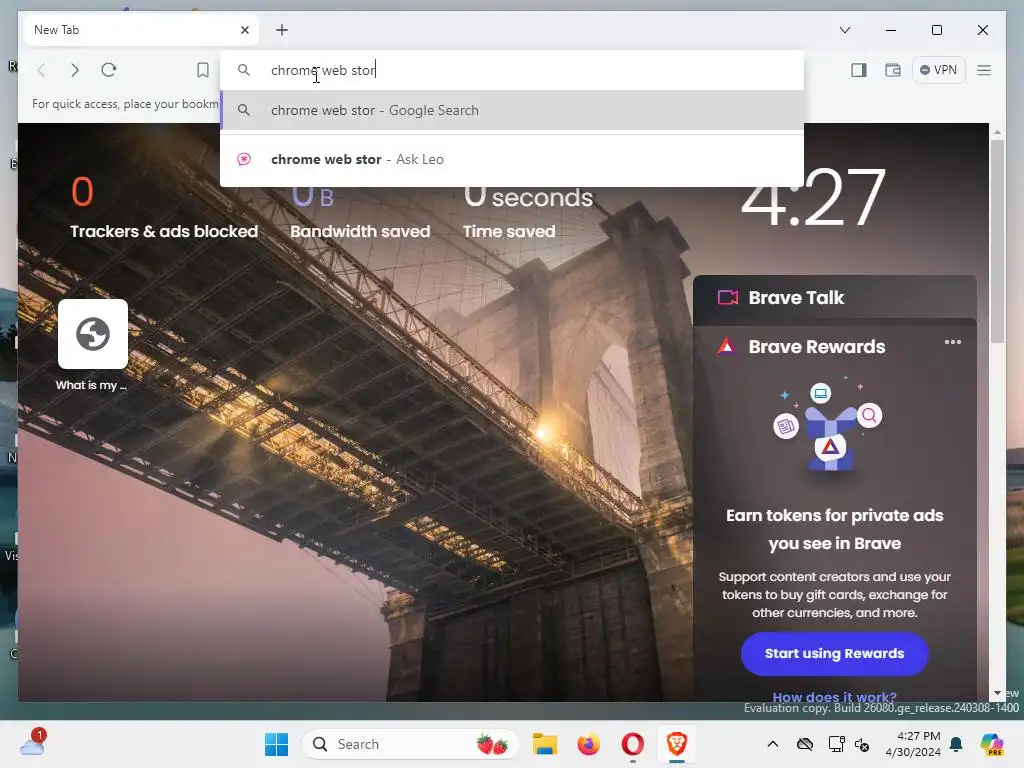Open a new tab with plus button

(281, 30)
